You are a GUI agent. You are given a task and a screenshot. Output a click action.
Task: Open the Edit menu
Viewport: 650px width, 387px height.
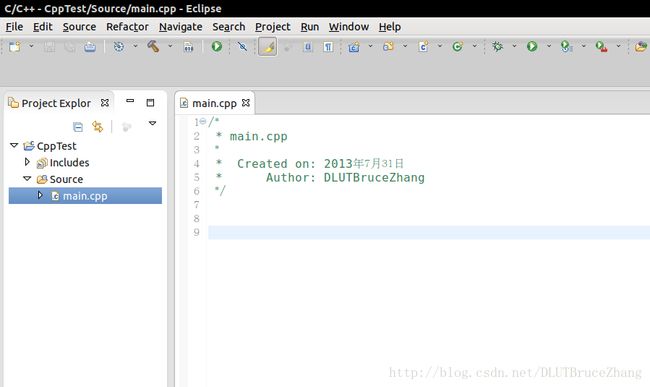pos(43,27)
